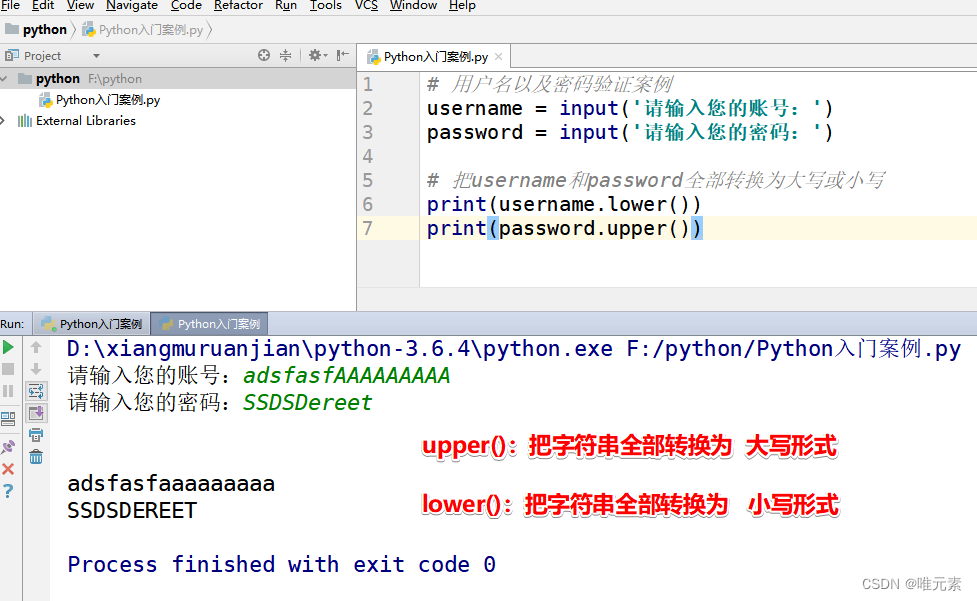
Task: Click the comment text on line 1
Action: (x=550, y=84)
